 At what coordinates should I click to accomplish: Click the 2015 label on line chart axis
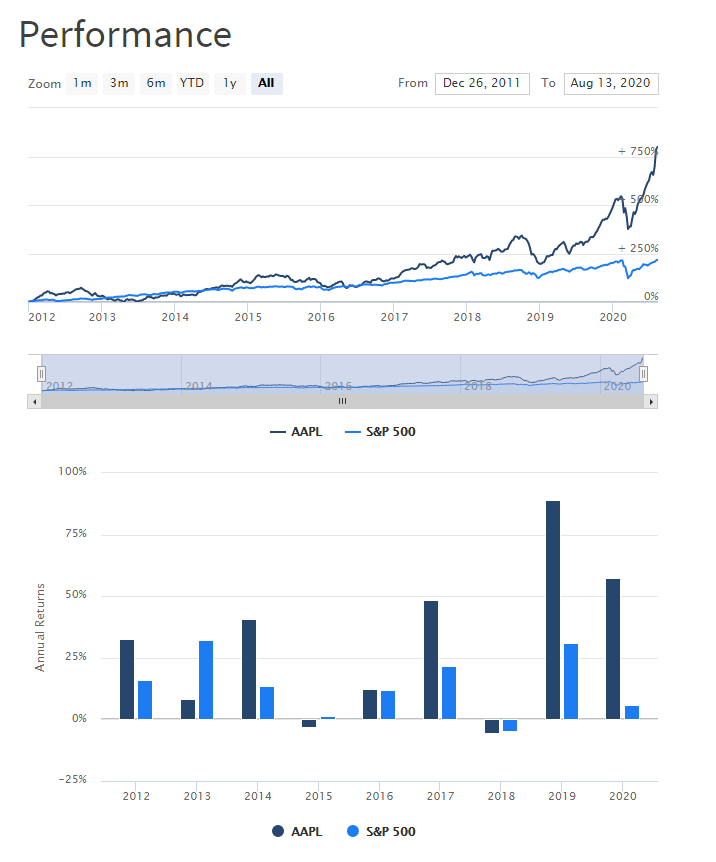pyautogui.click(x=248, y=317)
